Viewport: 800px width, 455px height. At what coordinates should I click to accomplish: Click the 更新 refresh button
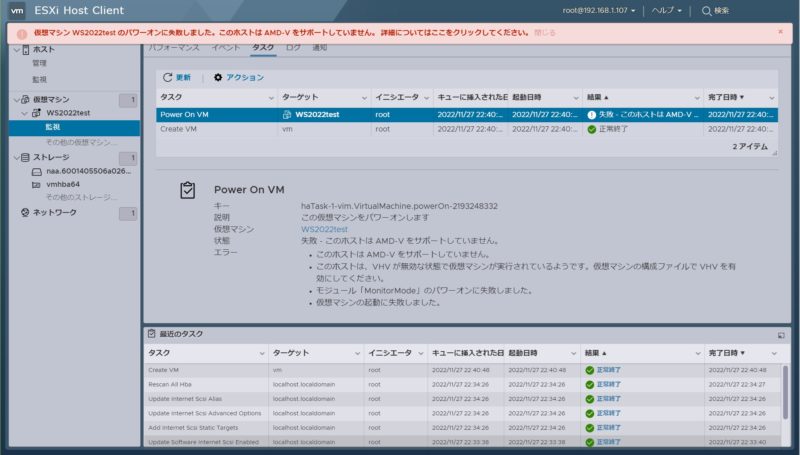tap(177, 78)
